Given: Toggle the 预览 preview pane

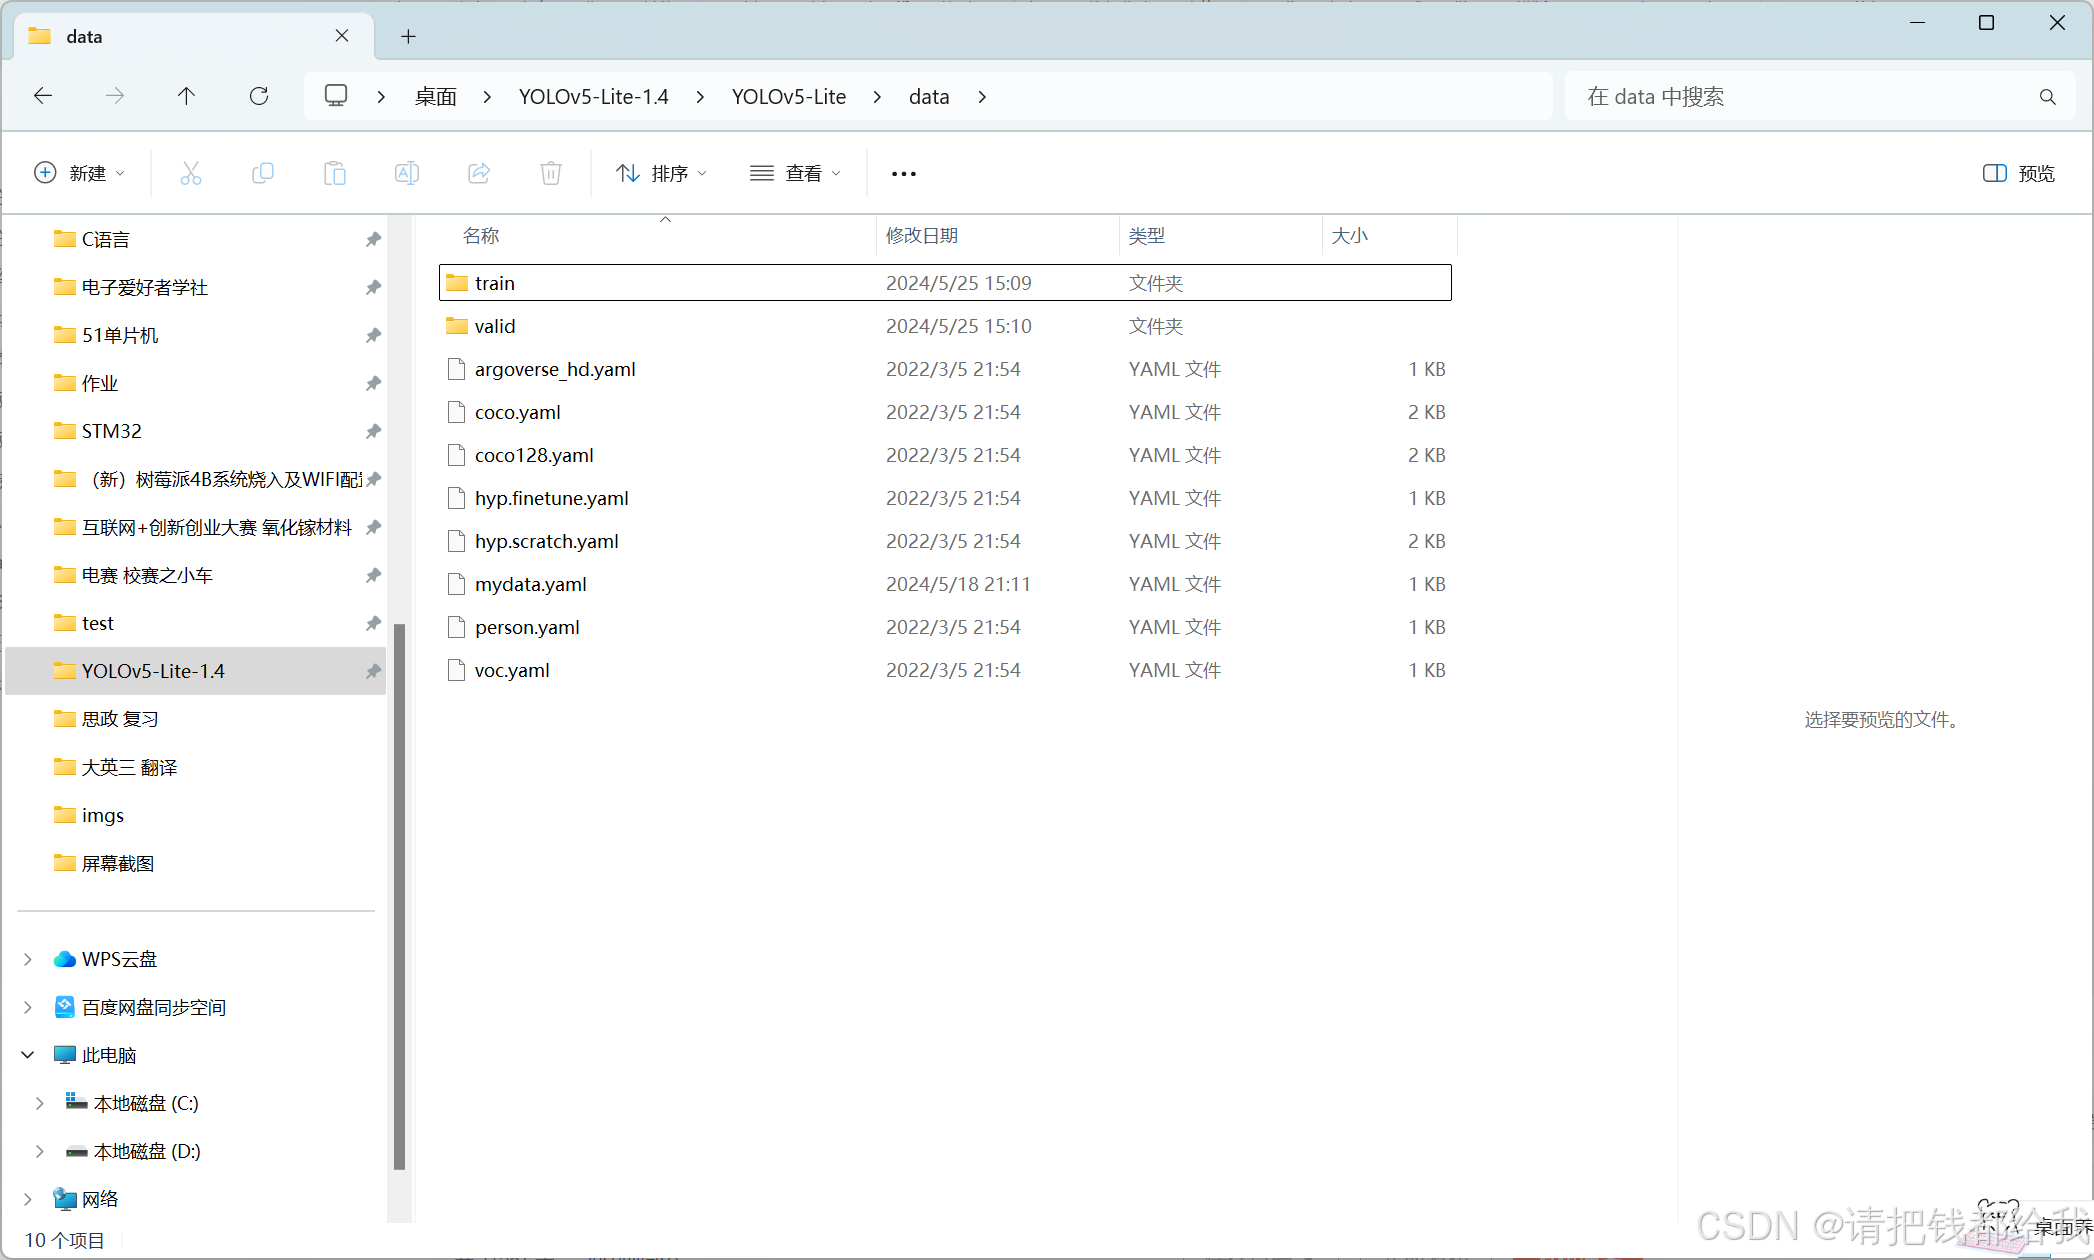Looking at the screenshot, I should (2019, 173).
